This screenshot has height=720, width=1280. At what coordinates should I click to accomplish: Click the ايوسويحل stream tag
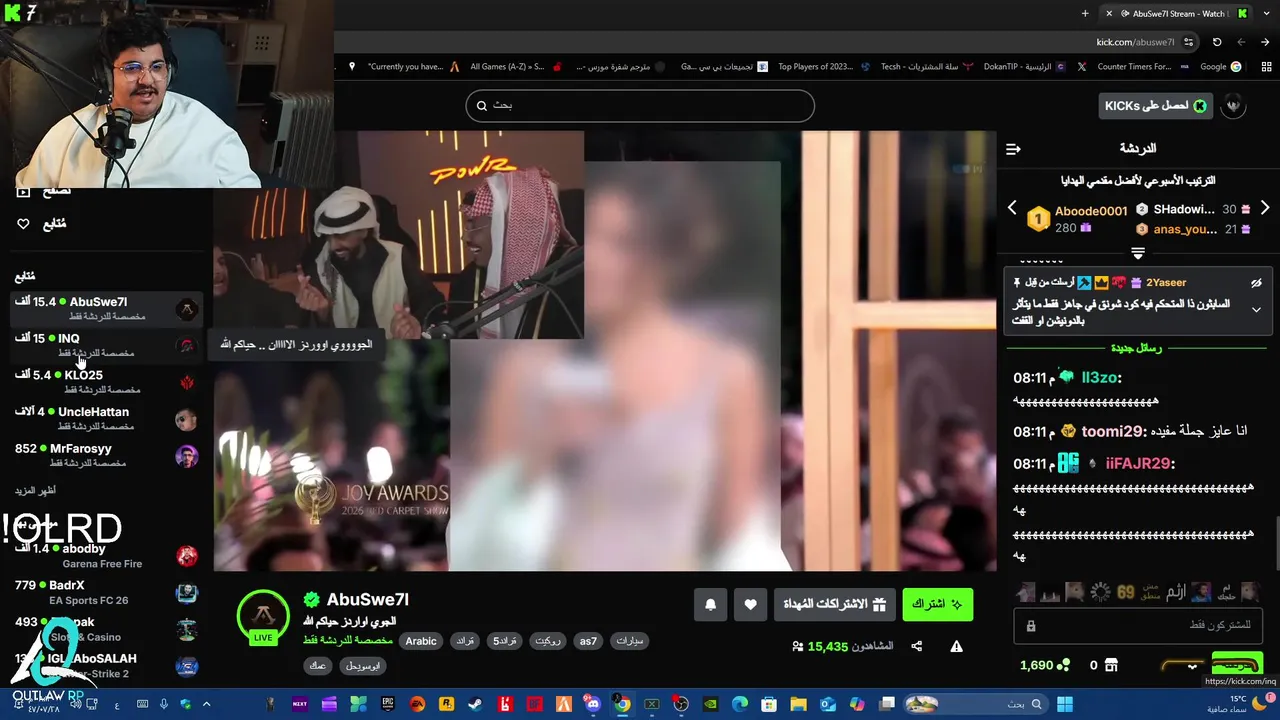[x=361, y=665]
